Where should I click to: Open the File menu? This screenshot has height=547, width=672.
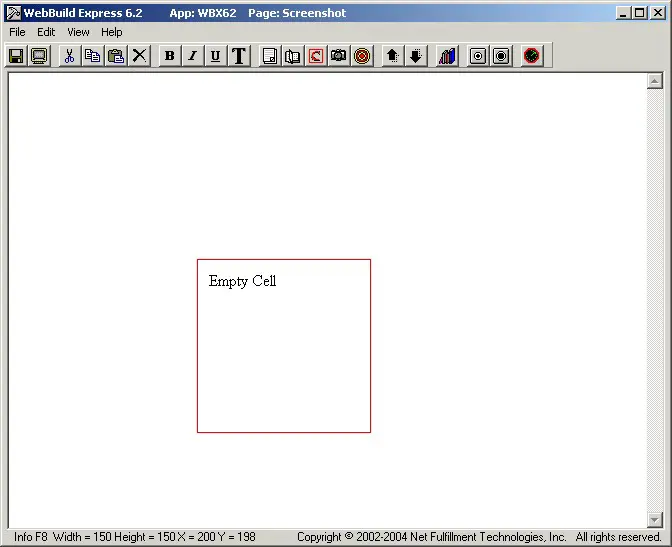point(17,32)
